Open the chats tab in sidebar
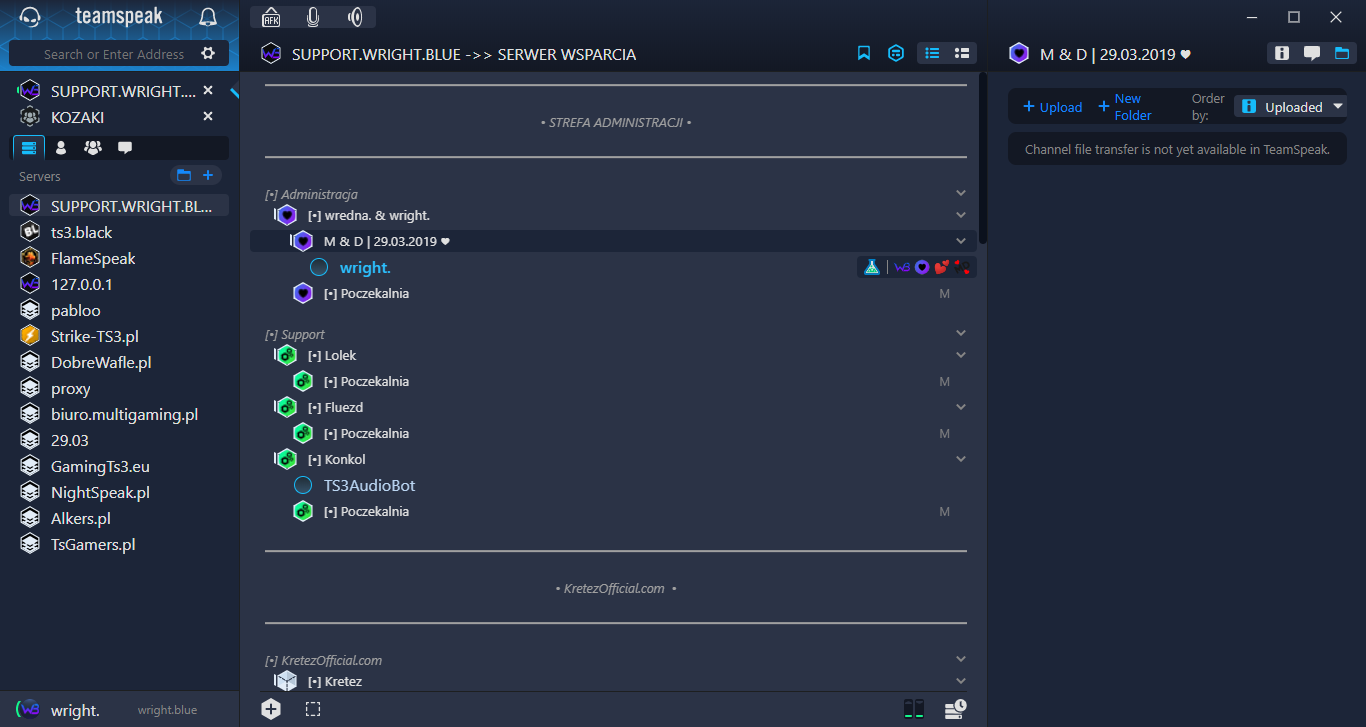 (x=125, y=148)
